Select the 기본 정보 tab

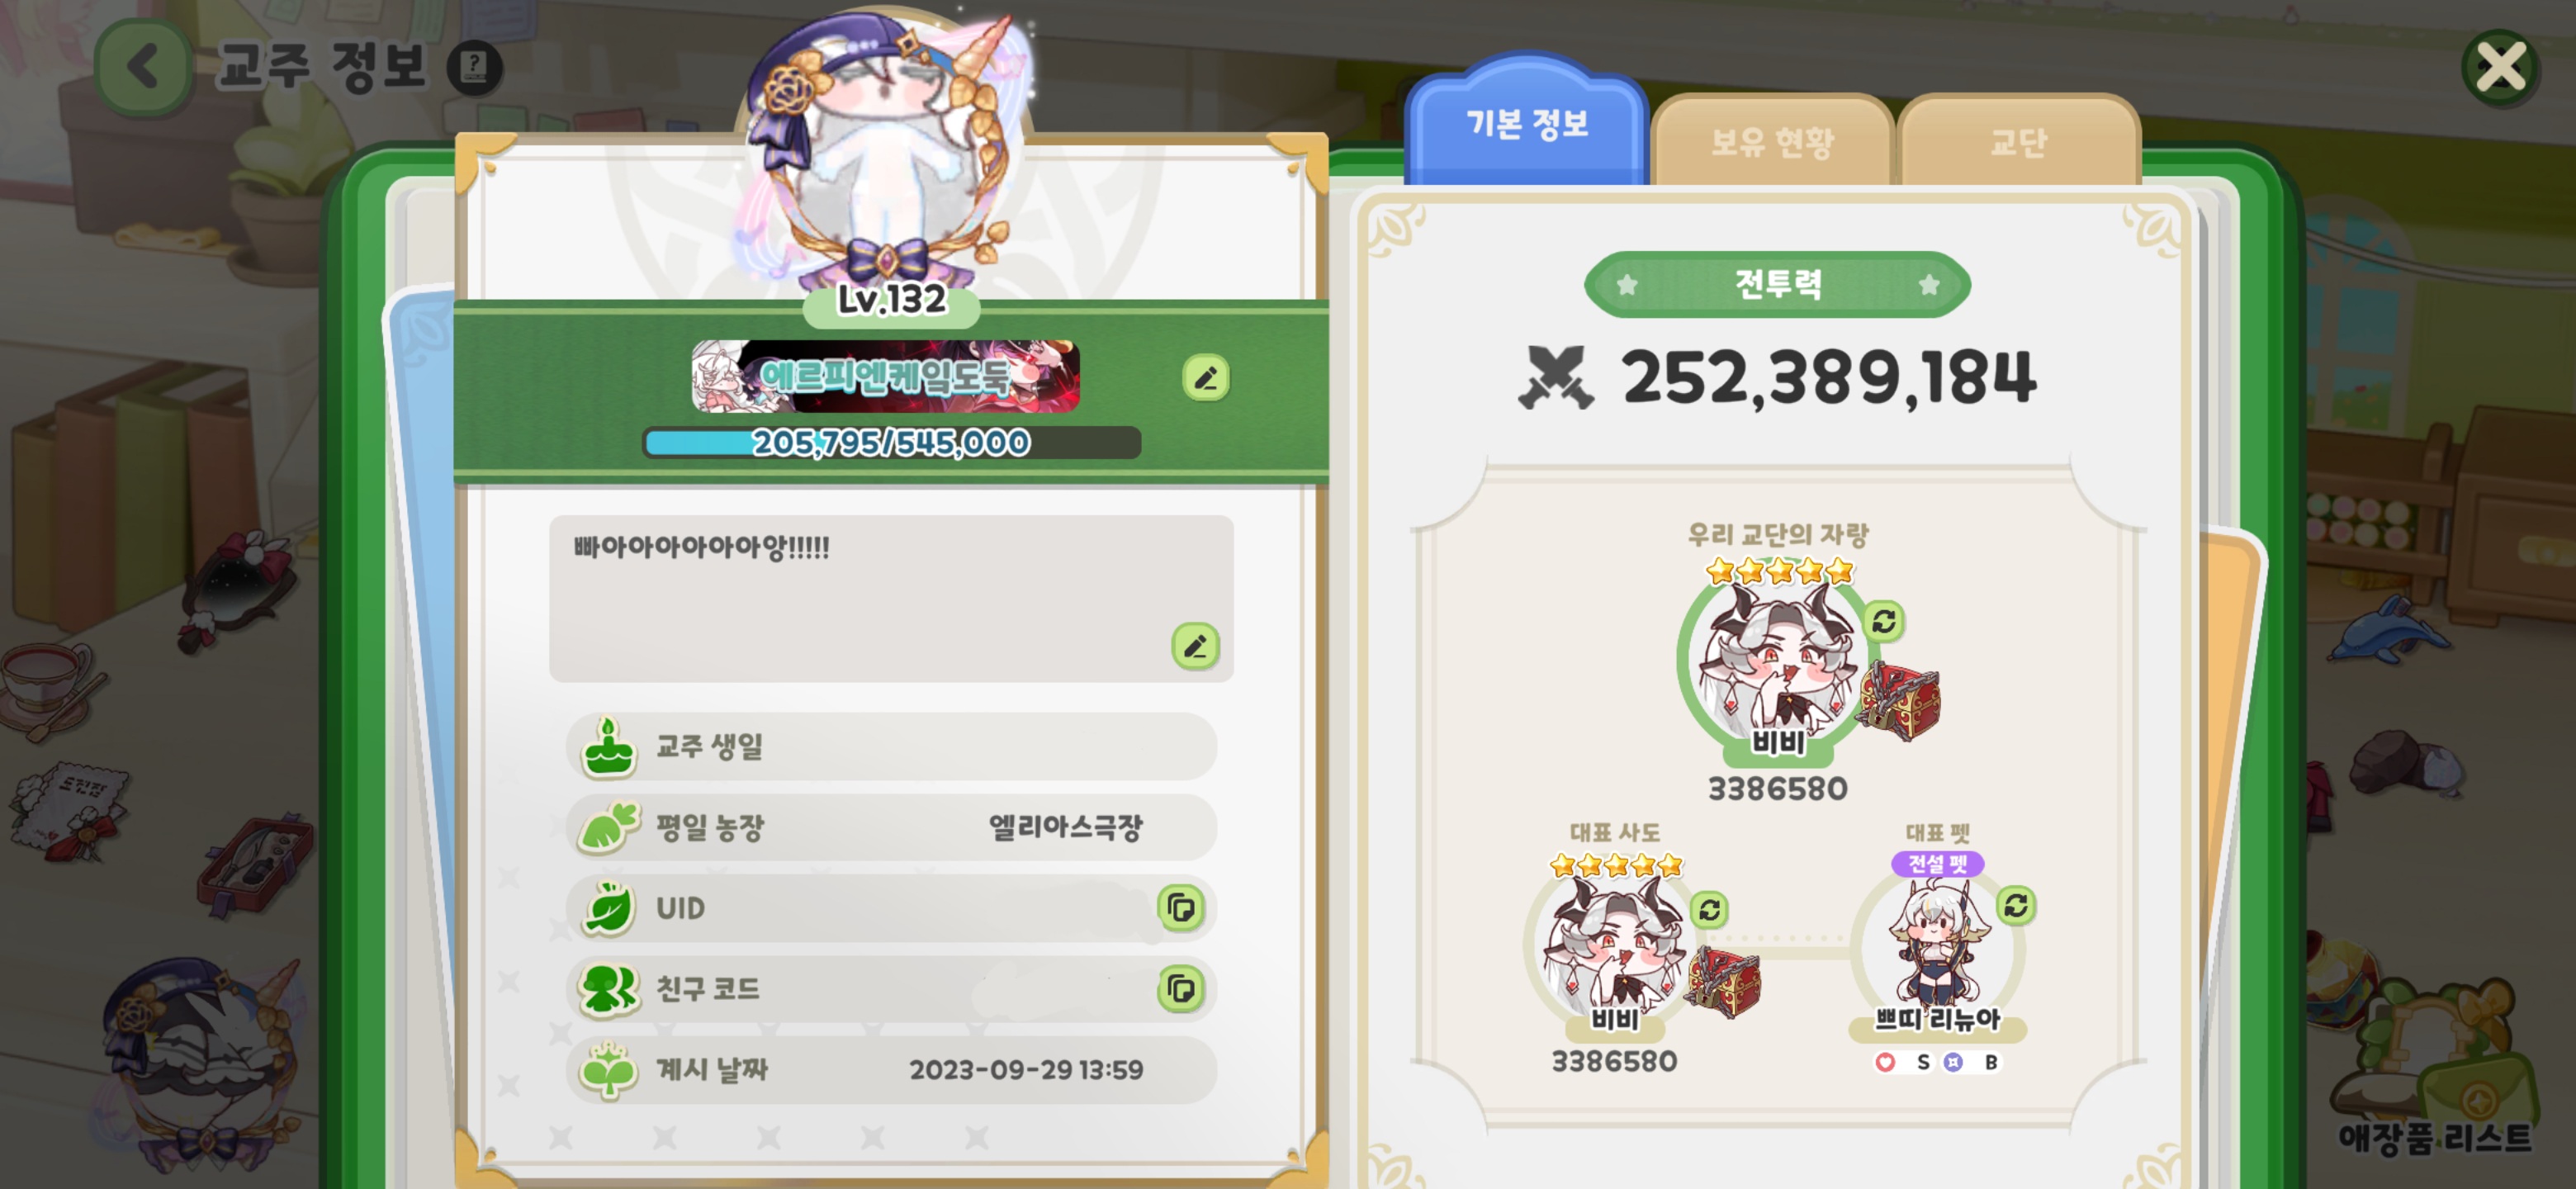point(1526,122)
